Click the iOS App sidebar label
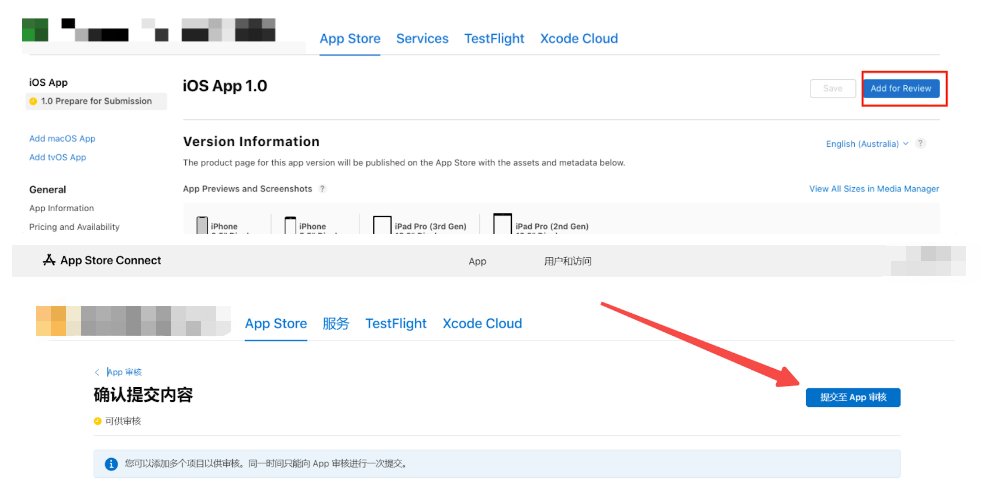 [48, 83]
